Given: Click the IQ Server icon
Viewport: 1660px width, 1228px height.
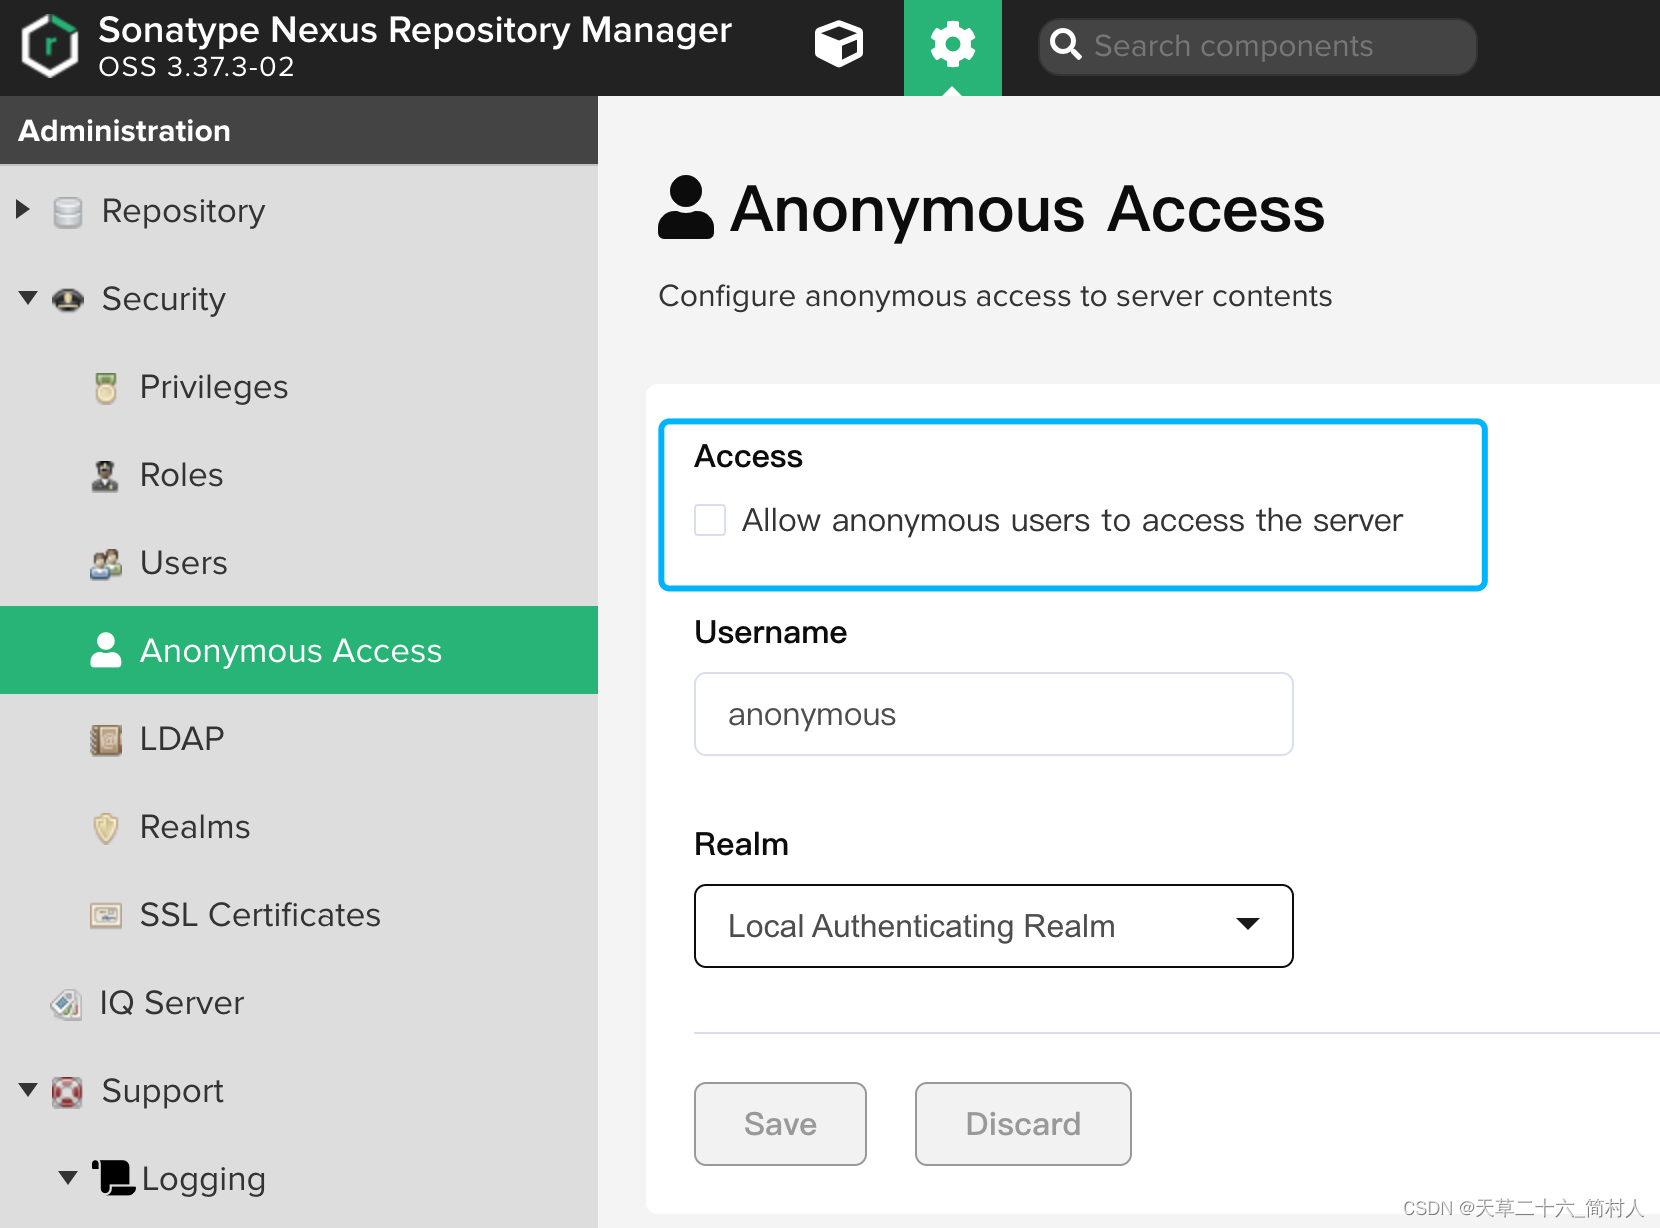Looking at the screenshot, I should pos(66,1004).
